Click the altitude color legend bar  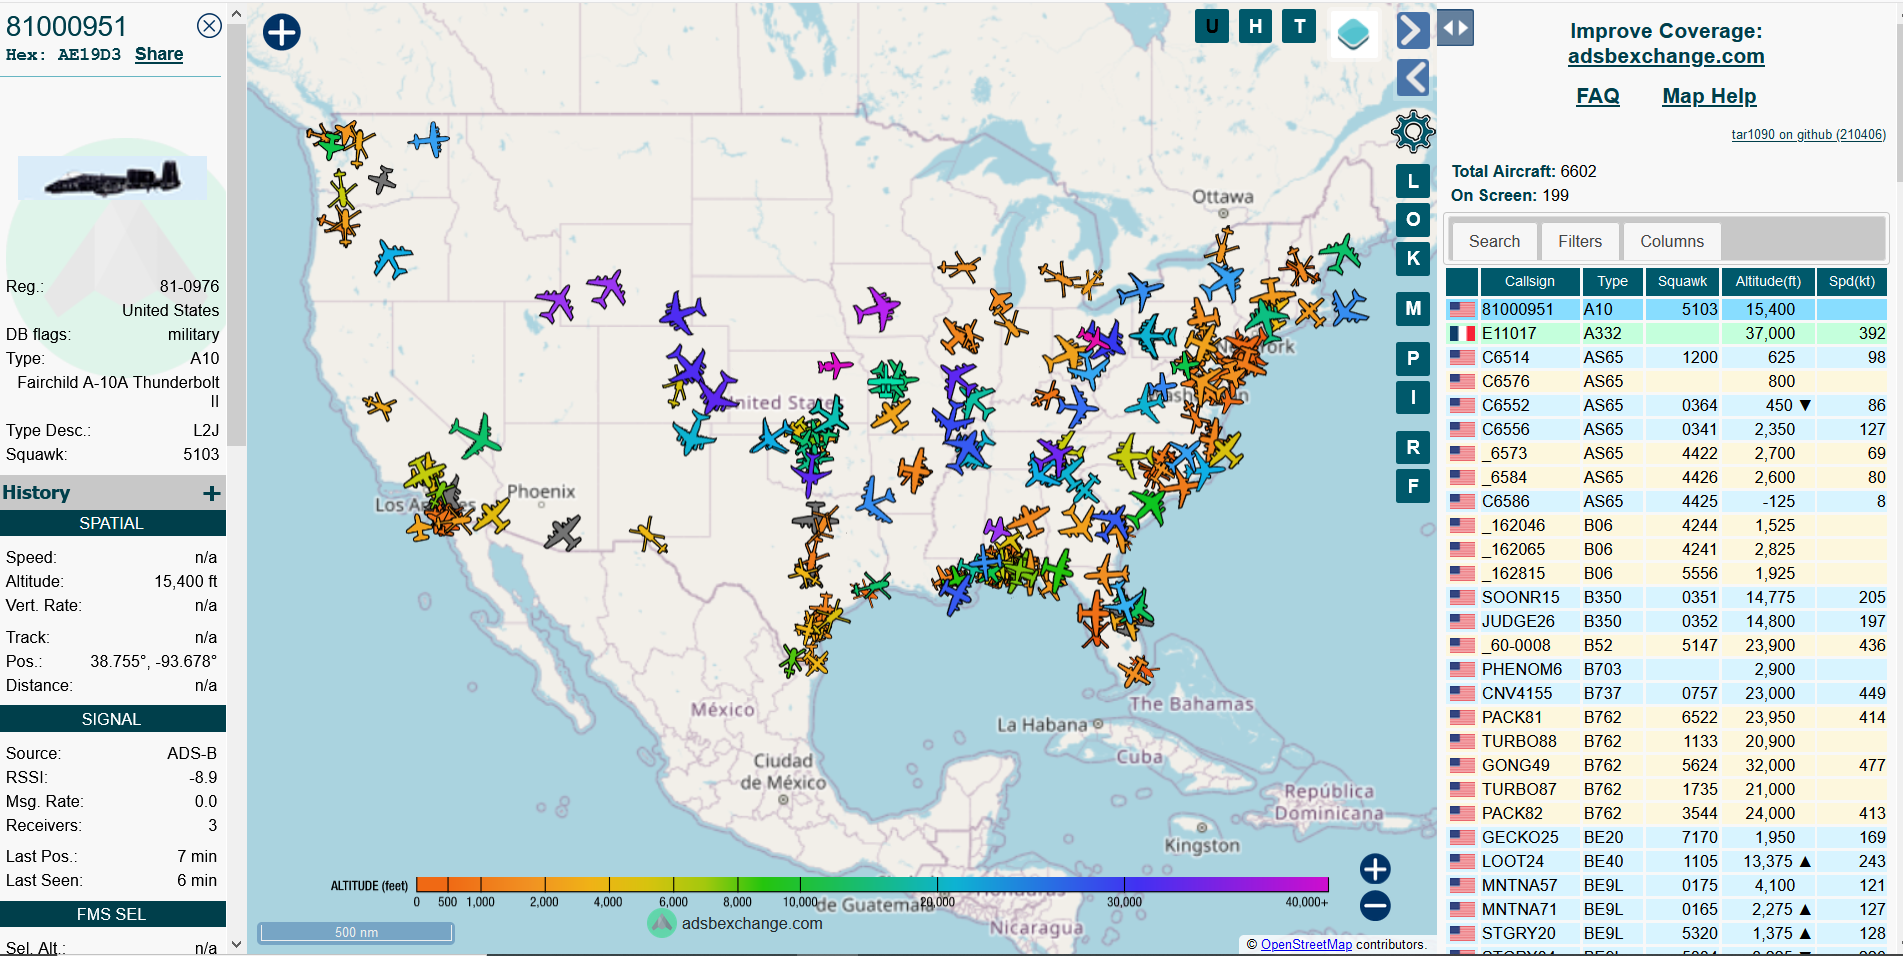tap(872, 884)
